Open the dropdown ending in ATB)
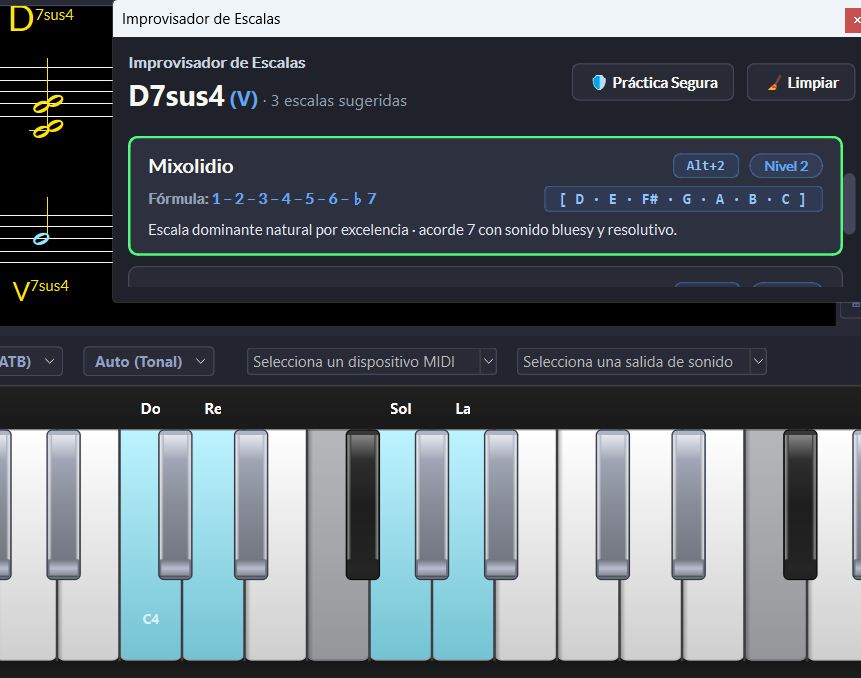 (x=29, y=361)
